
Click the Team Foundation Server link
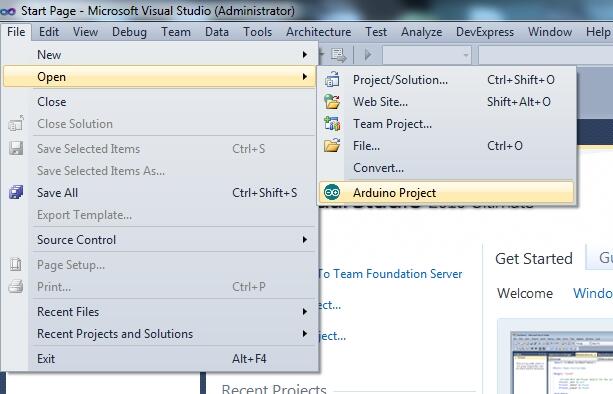click(x=390, y=274)
